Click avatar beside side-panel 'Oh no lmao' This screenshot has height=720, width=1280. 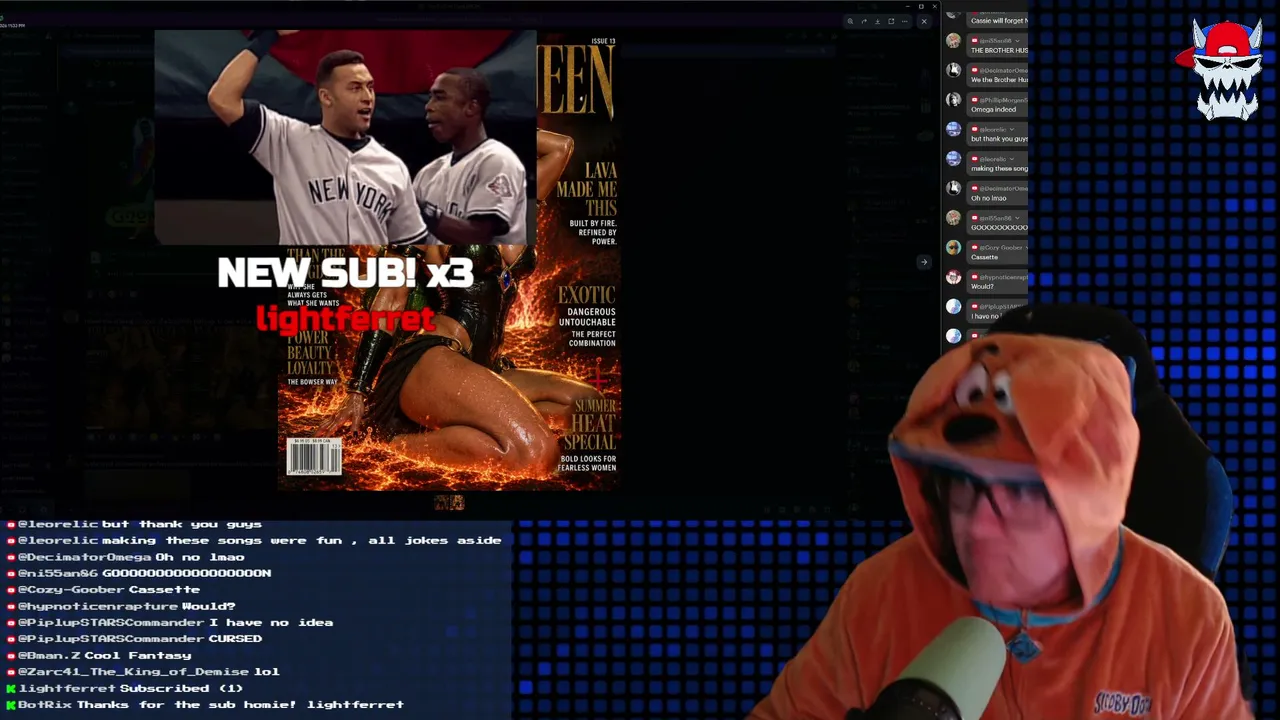953,188
